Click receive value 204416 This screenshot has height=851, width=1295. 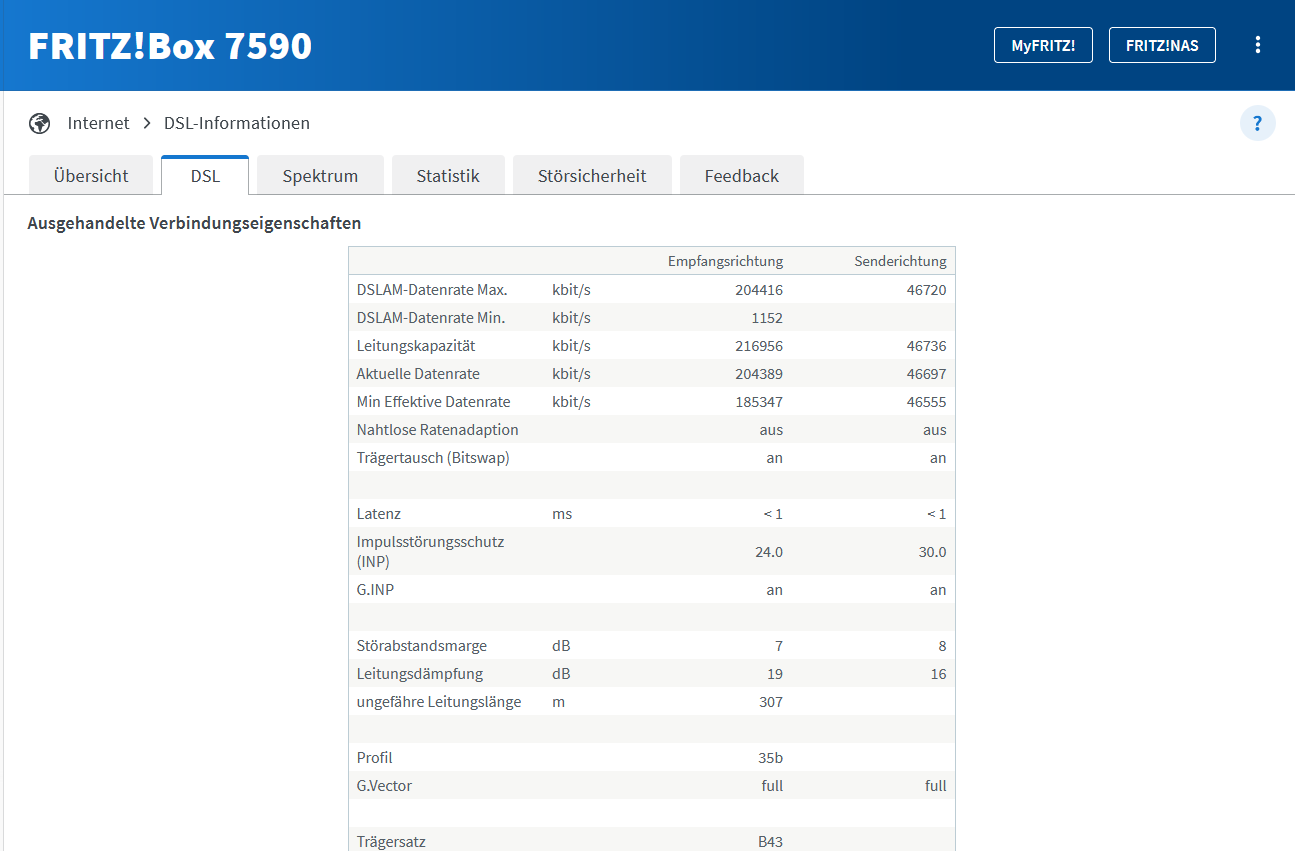coord(757,290)
